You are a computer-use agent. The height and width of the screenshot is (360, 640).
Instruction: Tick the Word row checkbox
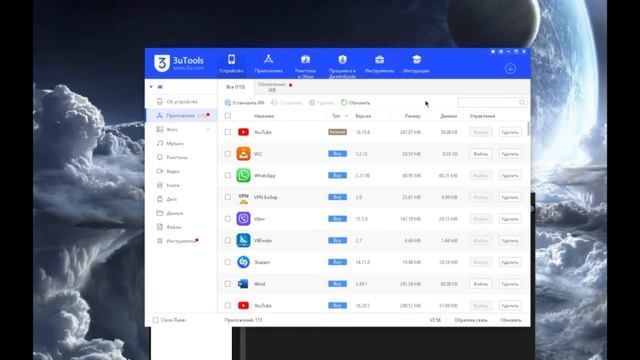pos(228,284)
